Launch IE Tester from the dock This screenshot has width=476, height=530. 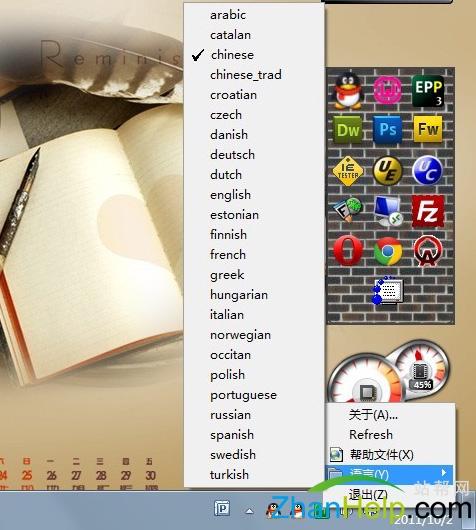point(348,171)
